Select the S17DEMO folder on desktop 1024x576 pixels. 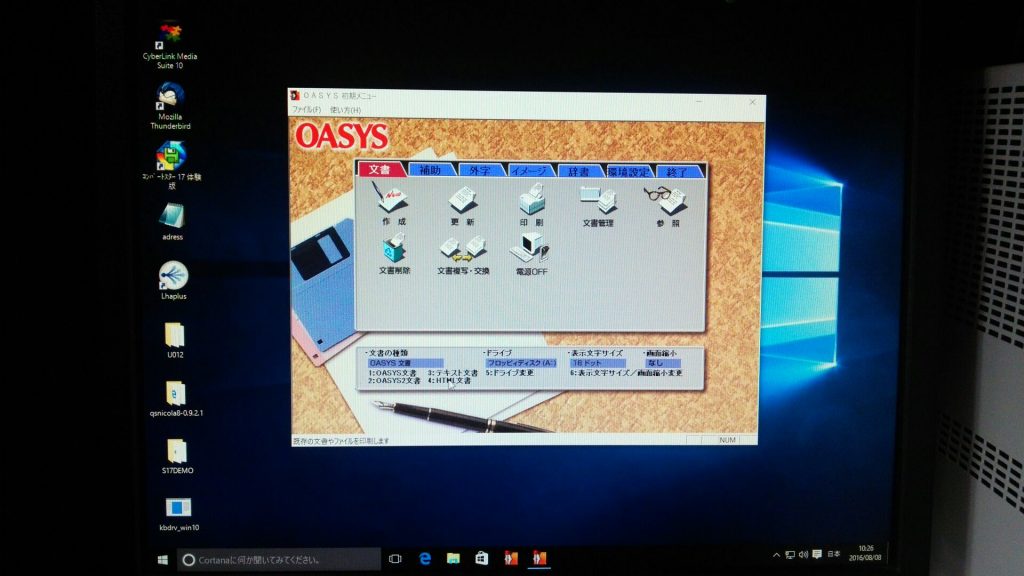(x=177, y=456)
